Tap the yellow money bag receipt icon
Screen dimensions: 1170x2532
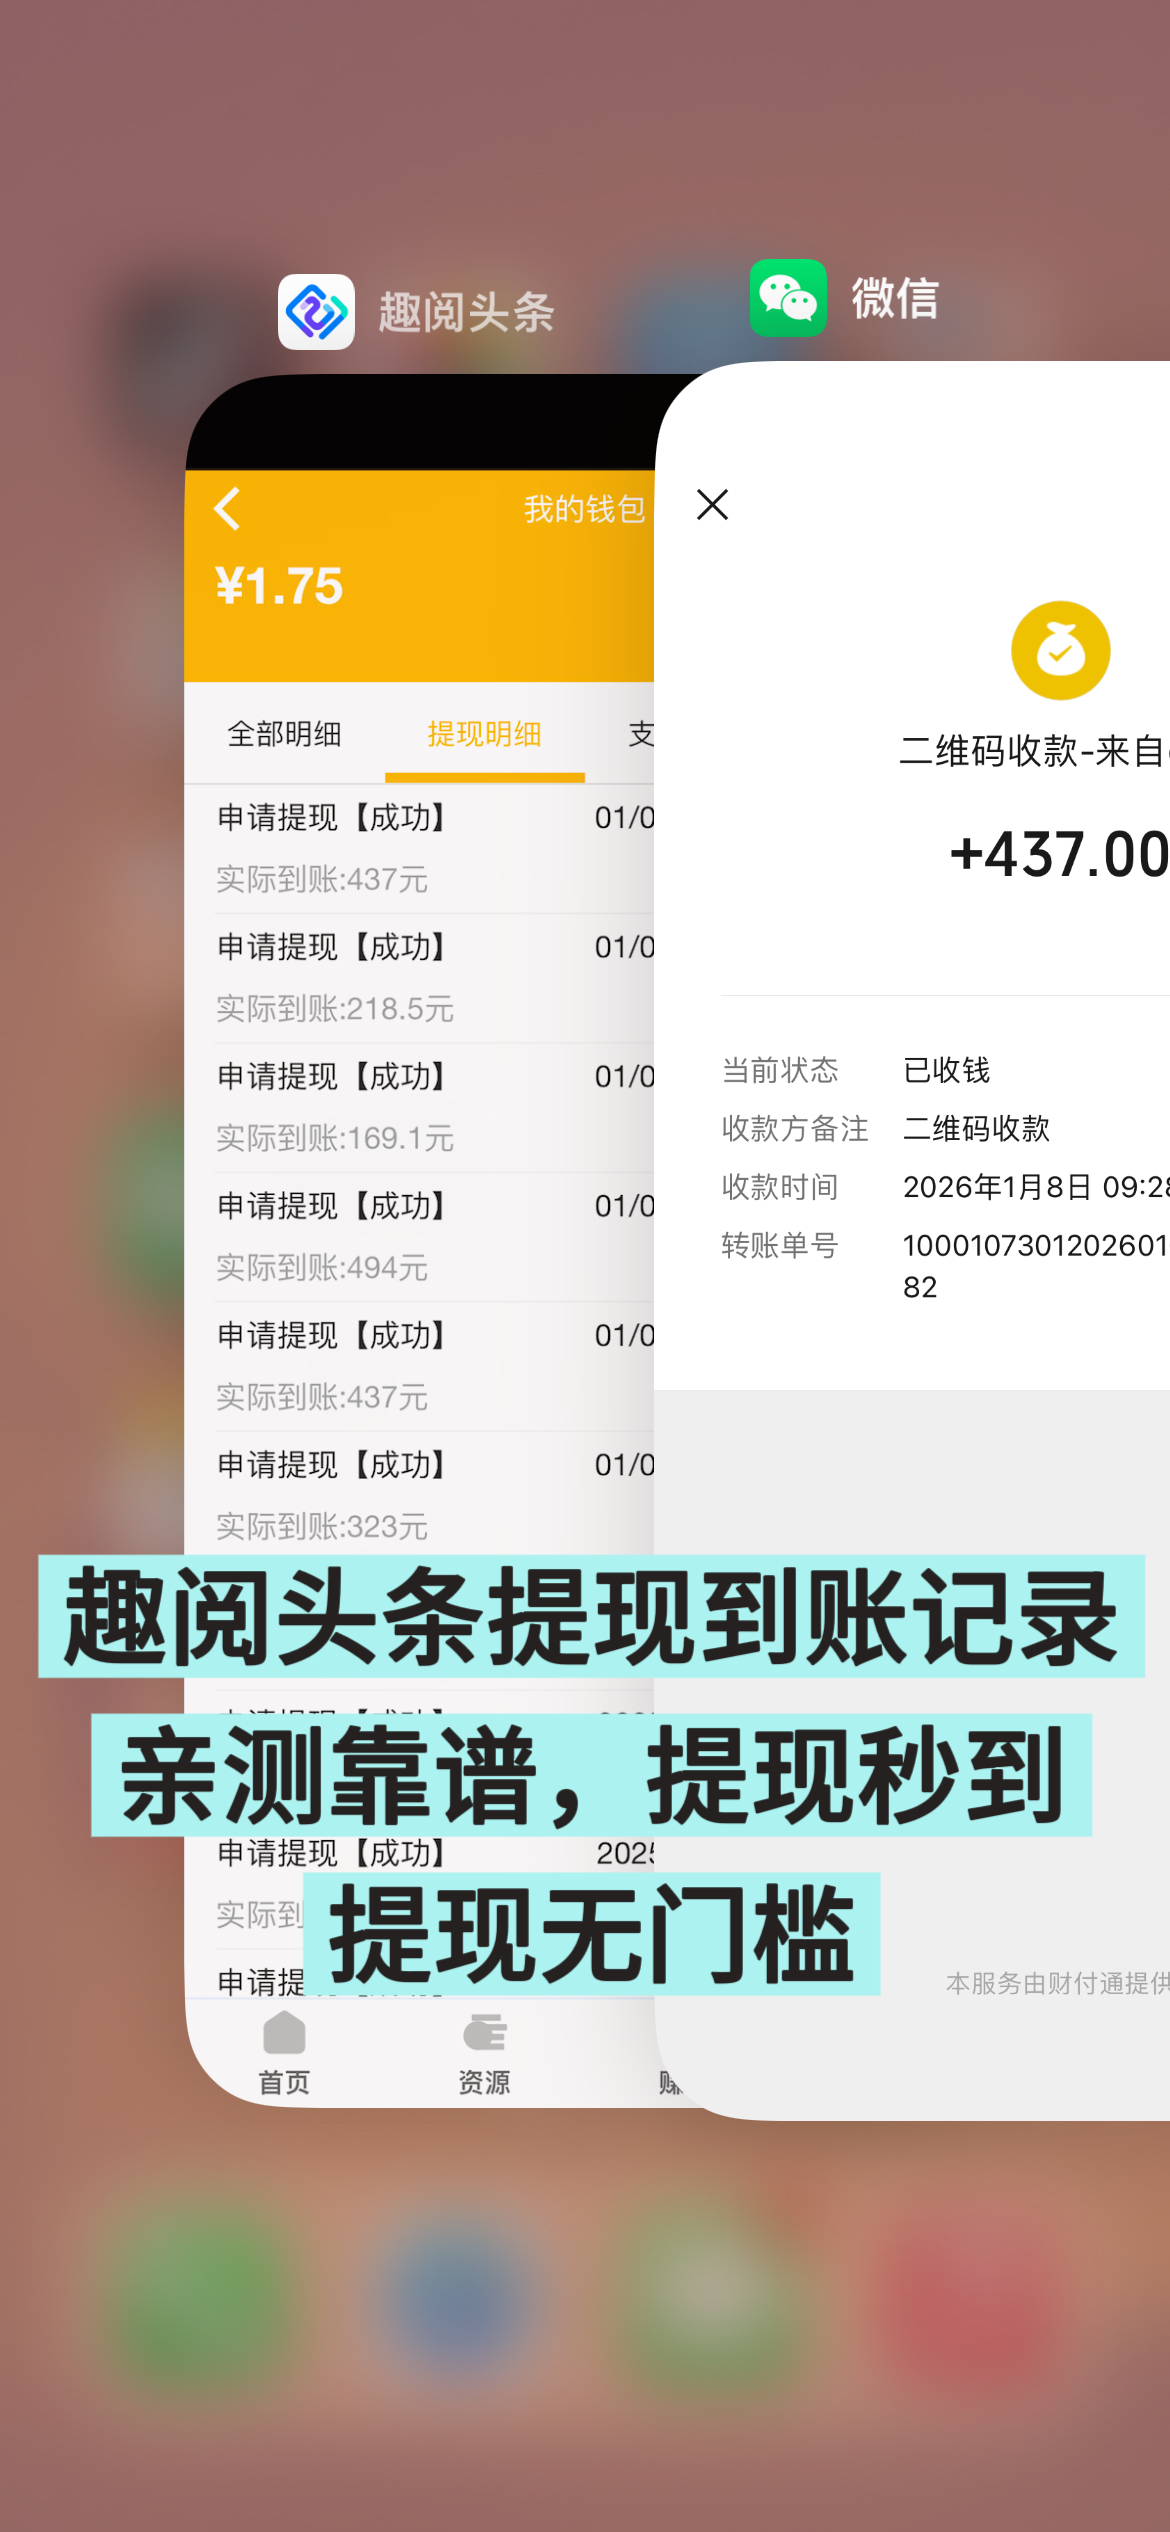[1060, 650]
